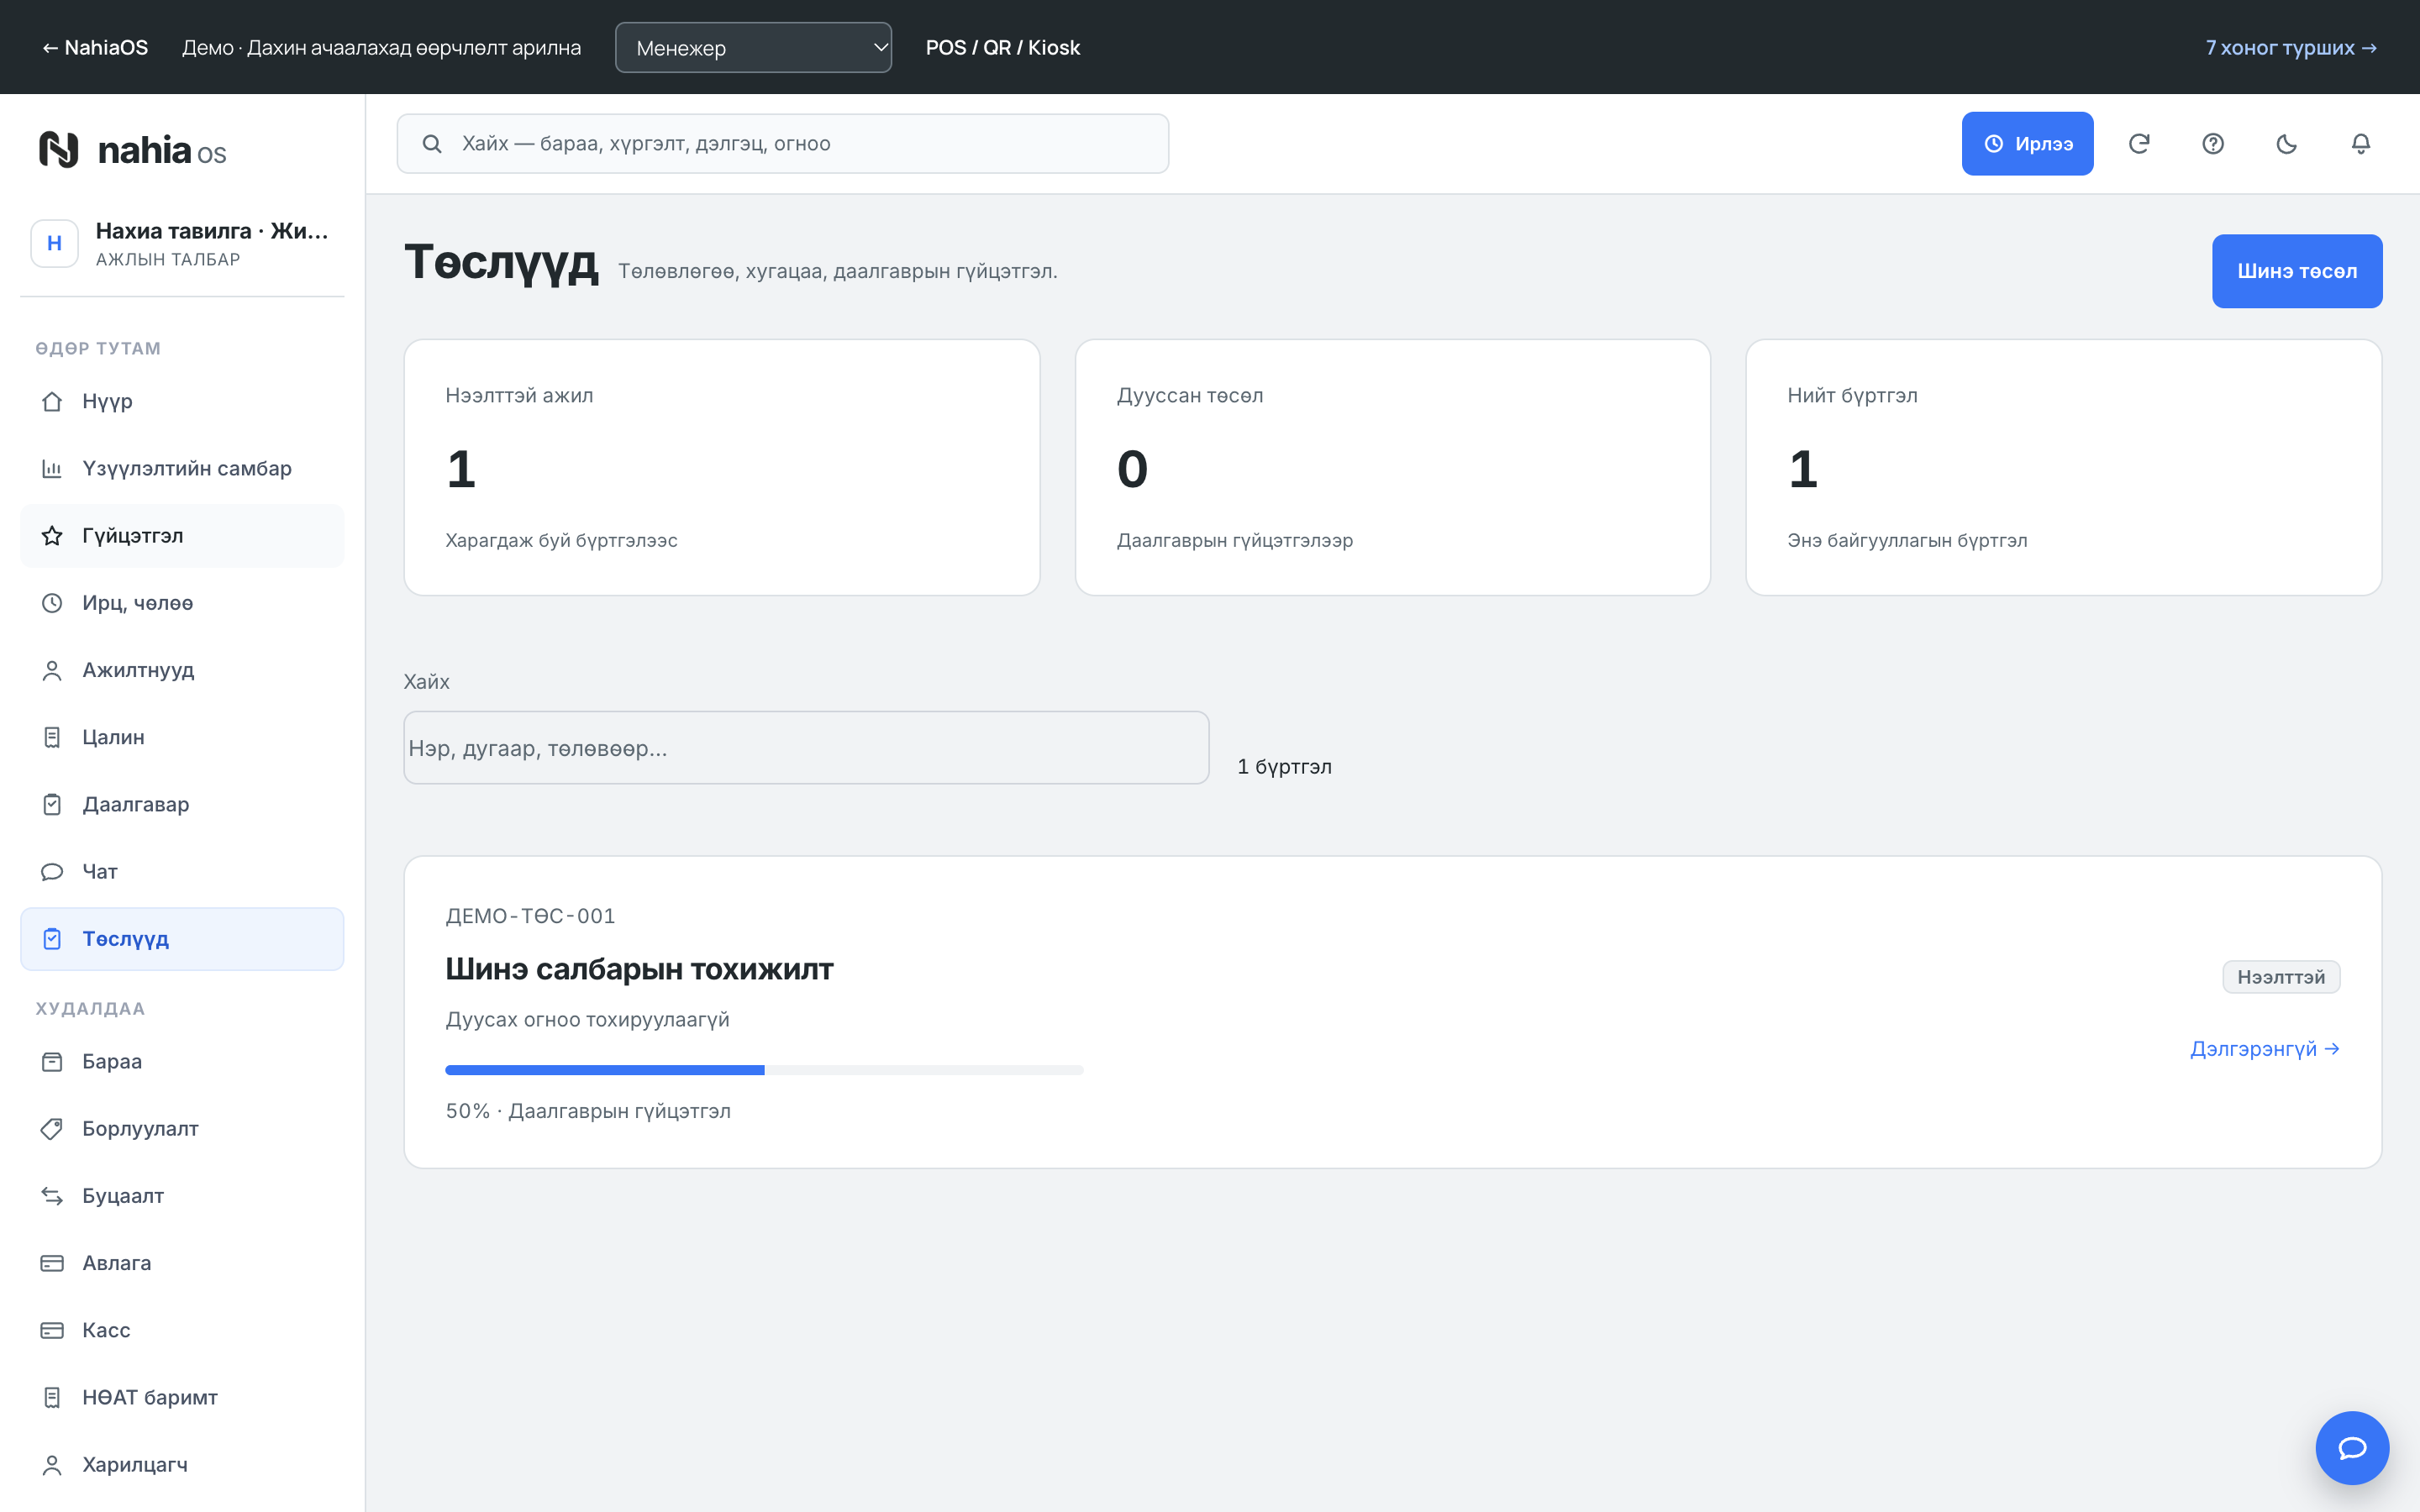Click the Гүйцэтгэл star icon
This screenshot has height=1512, width=2420.
52,536
